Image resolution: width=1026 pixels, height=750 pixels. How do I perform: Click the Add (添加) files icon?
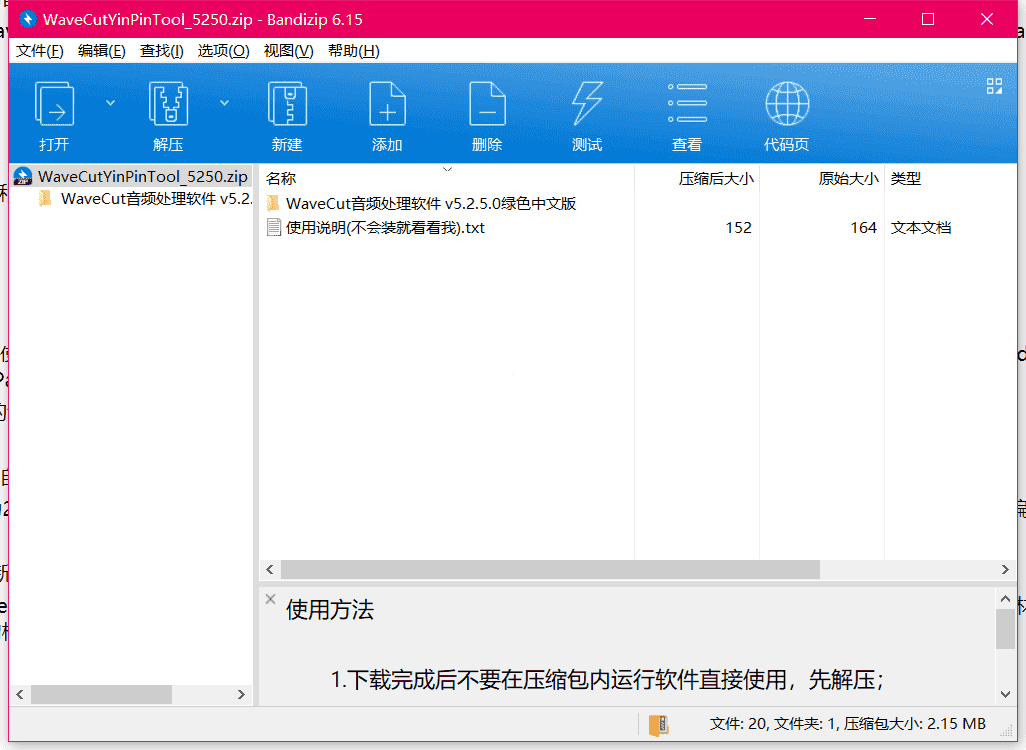coord(387,103)
